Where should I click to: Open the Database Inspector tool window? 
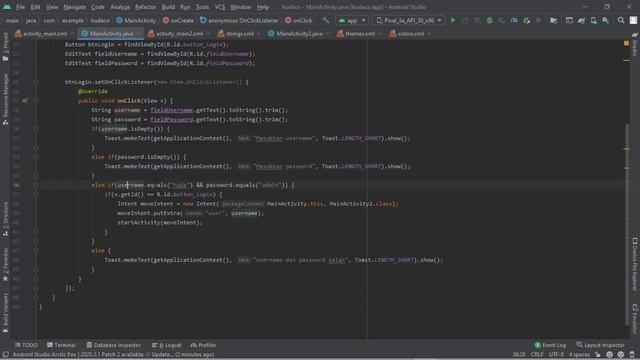pyautogui.click(x=113, y=345)
